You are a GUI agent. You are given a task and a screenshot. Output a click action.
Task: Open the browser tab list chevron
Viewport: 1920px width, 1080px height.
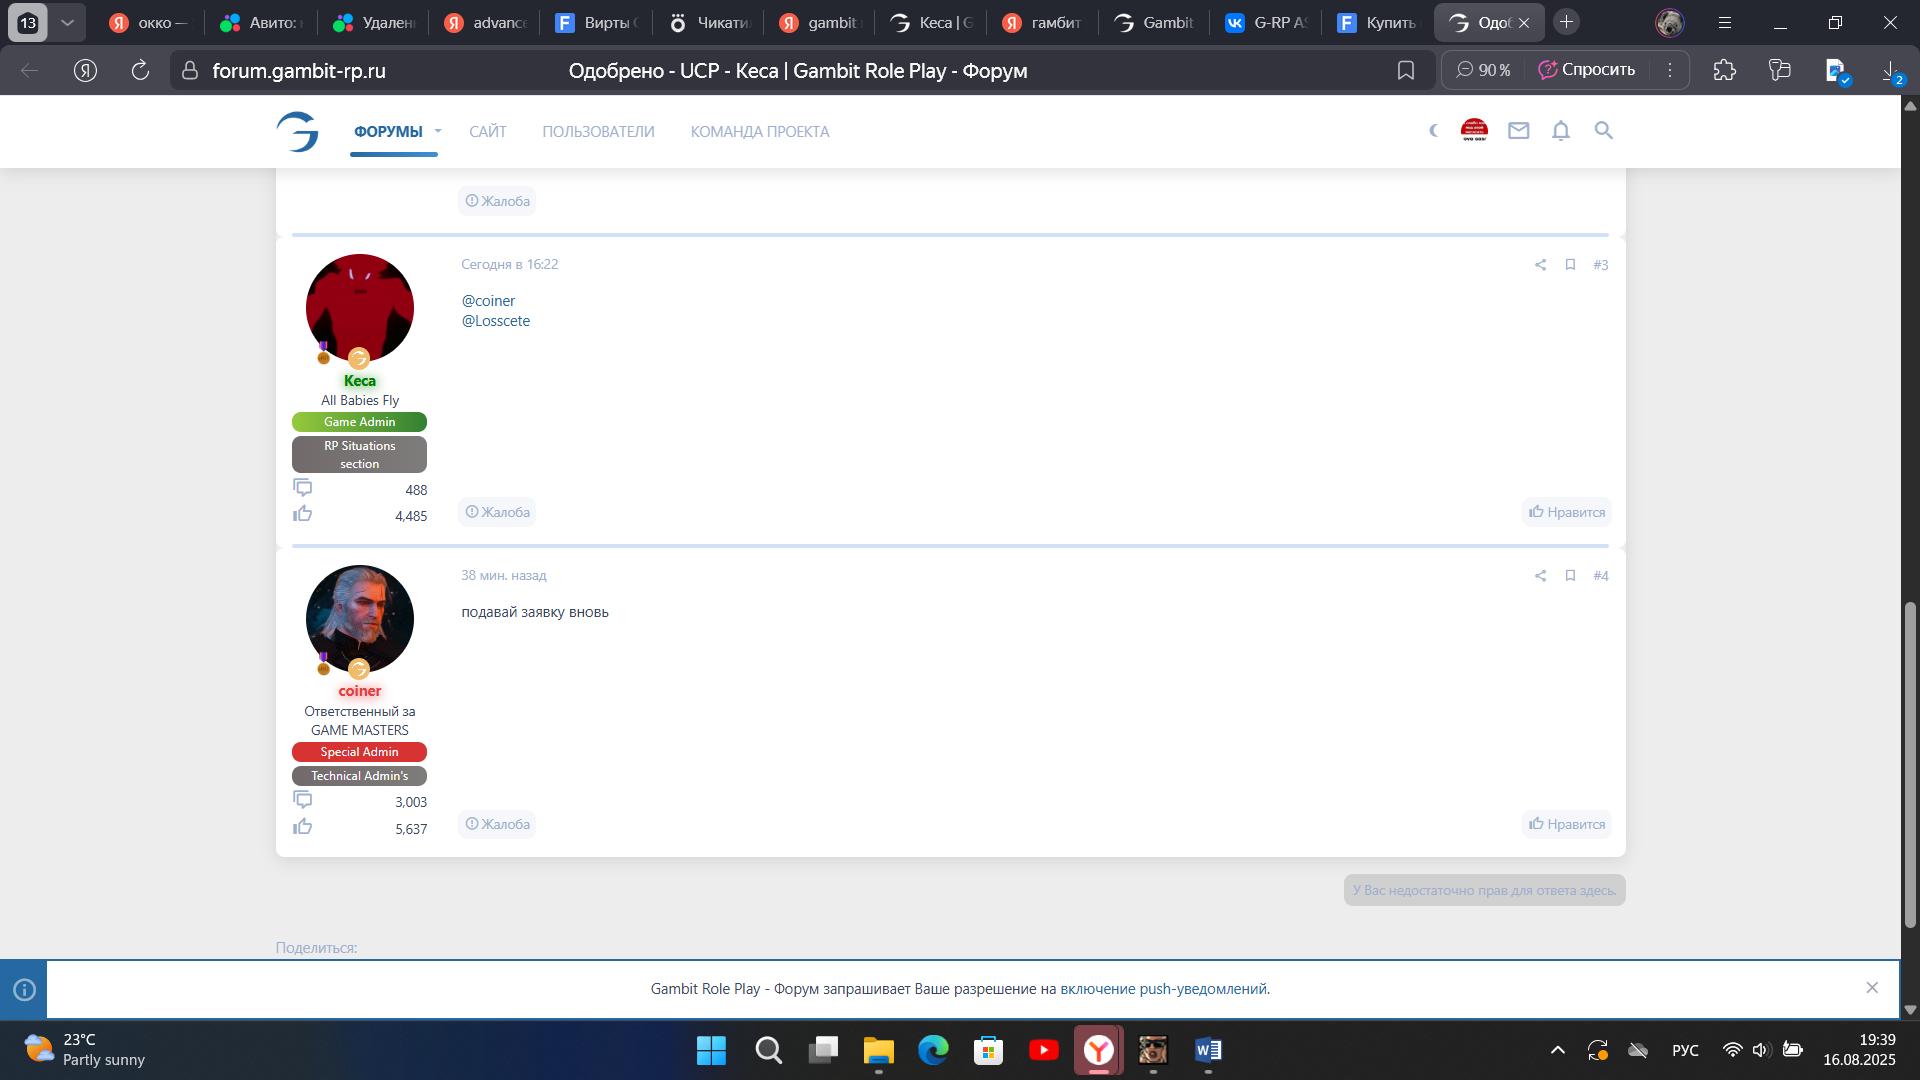pyautogui.click(x=67, y=22)
